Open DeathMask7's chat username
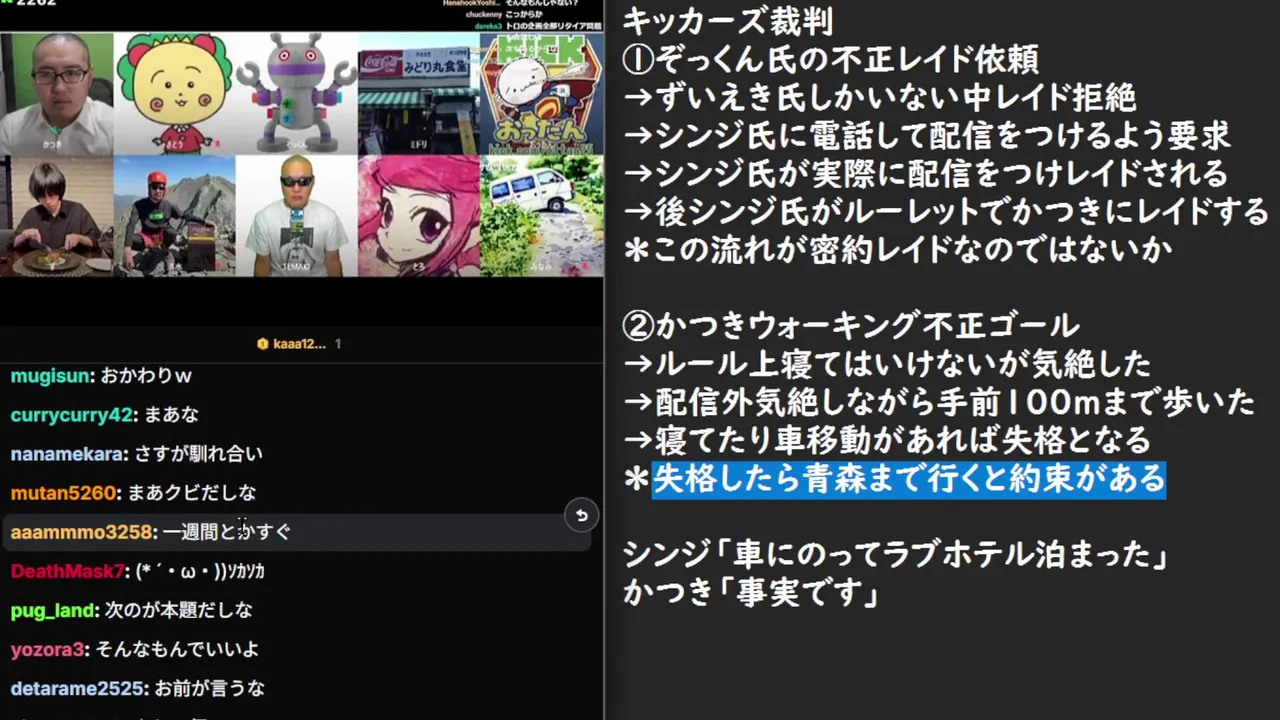 pyautogui.click(x=67, y=571)
